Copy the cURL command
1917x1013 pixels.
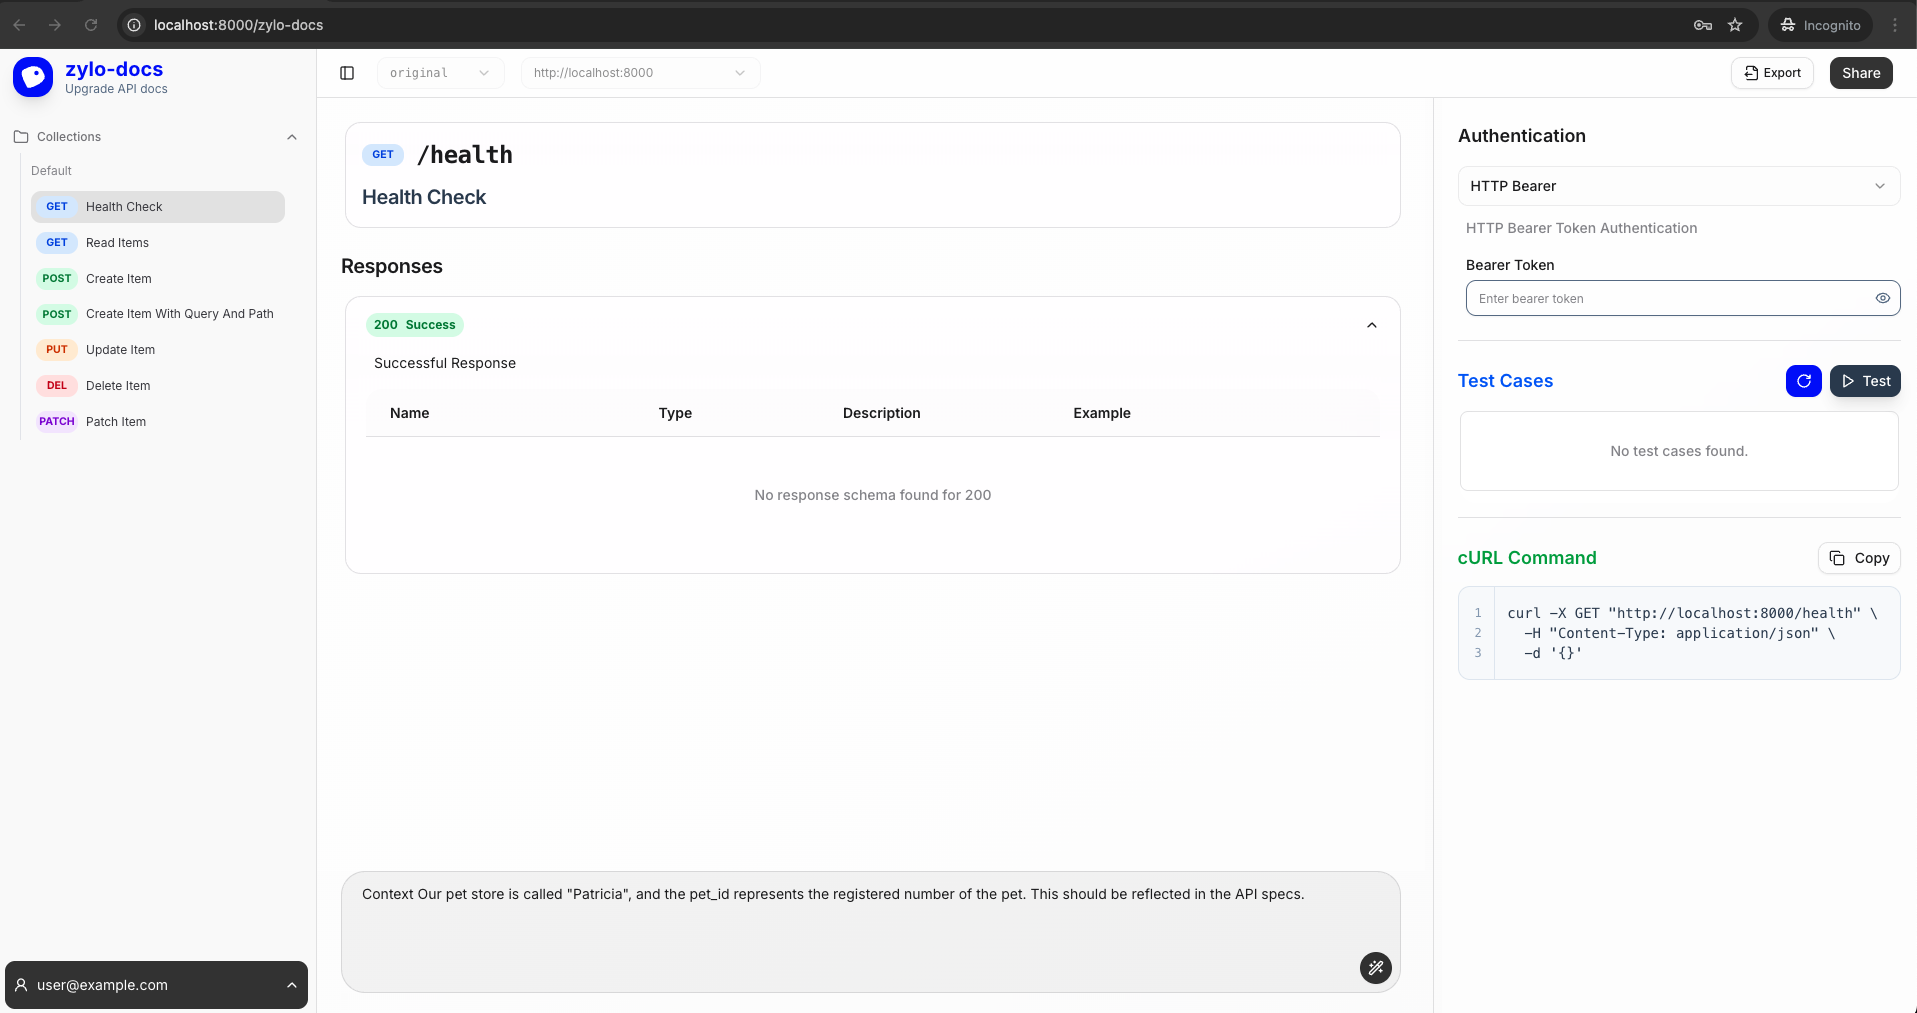(1859, 558)
